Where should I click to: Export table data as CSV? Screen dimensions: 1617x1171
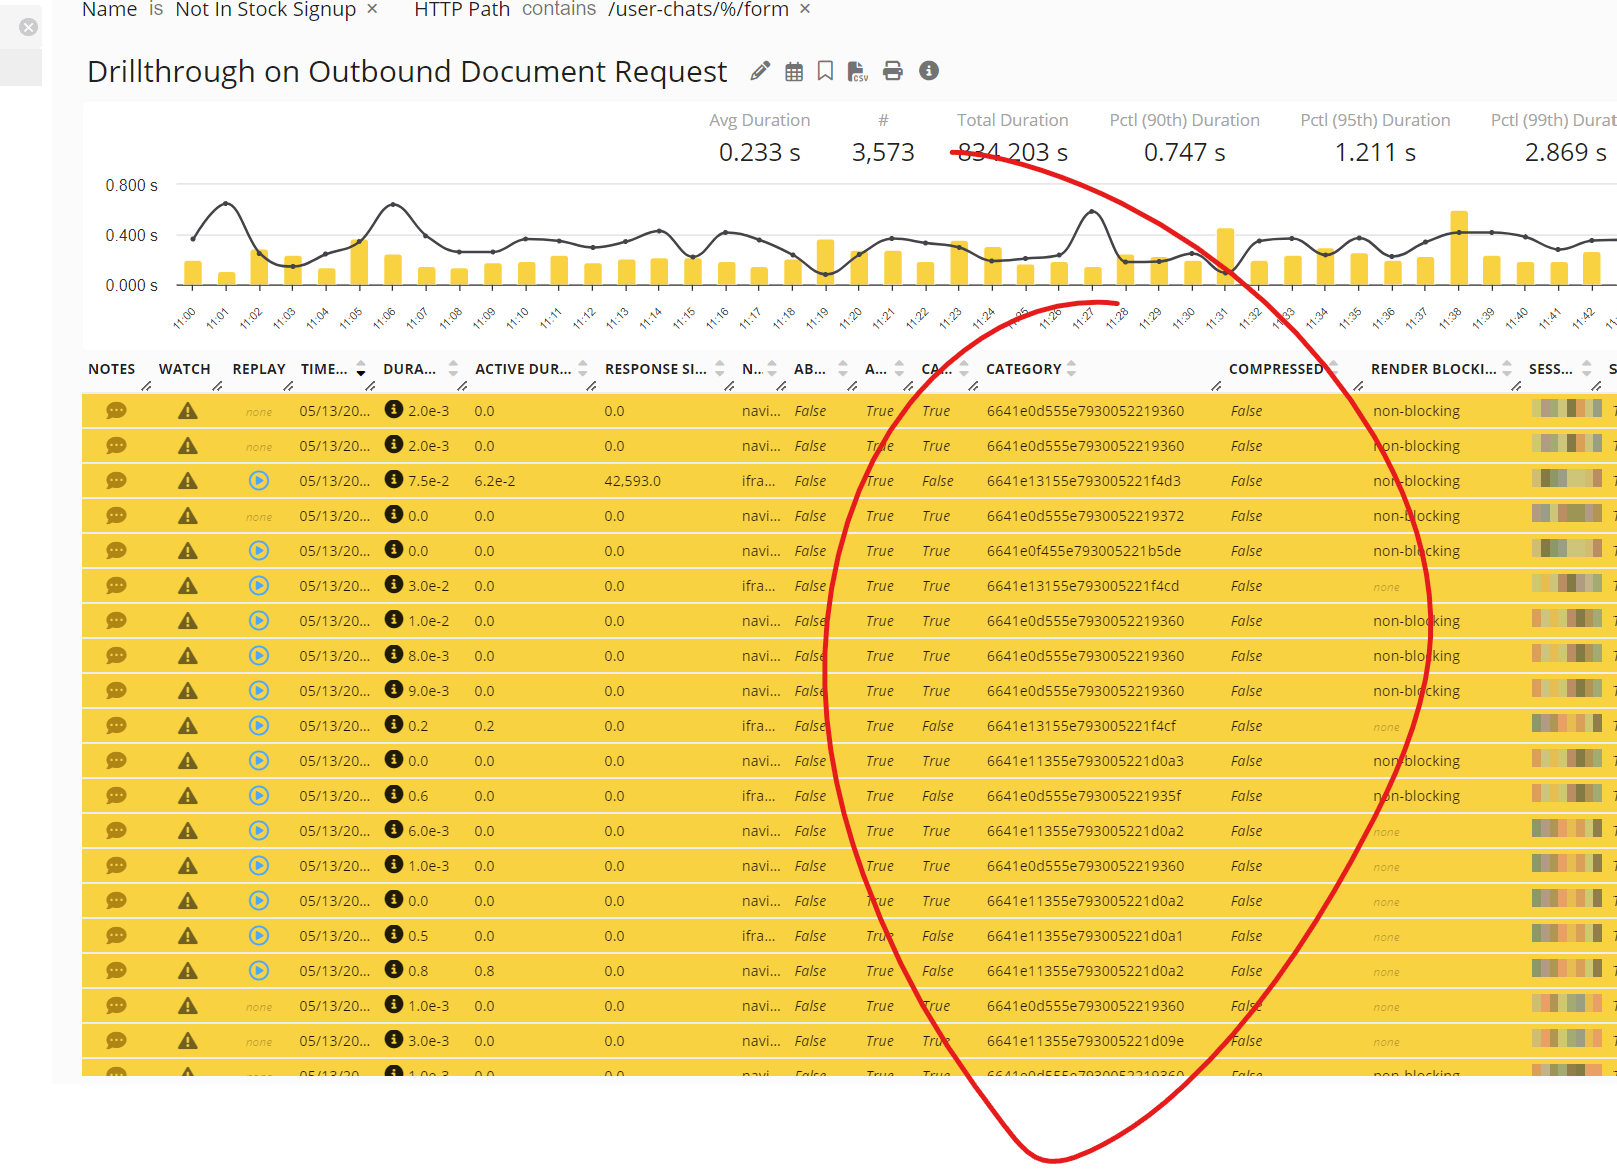pos(858,71)
